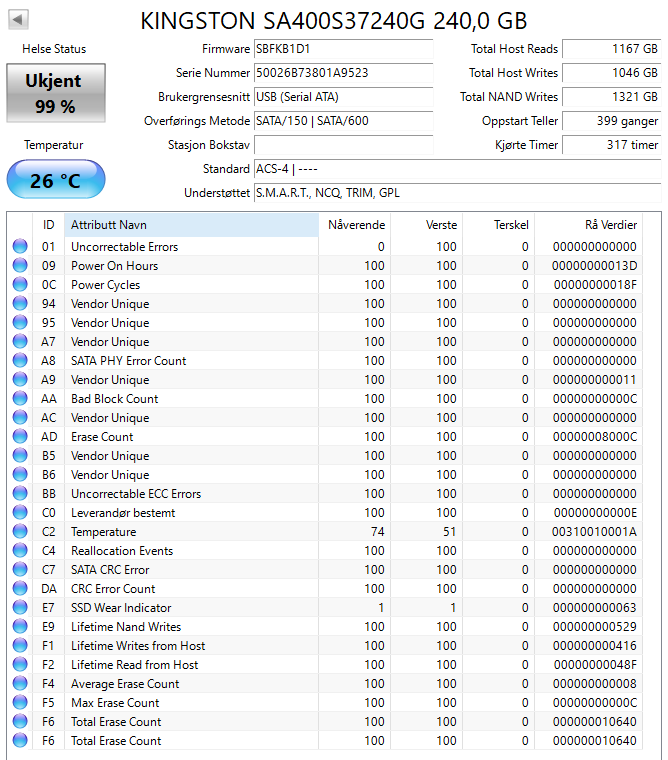Click the status dot for Temperature
The image size is (668, 760).
pos(20,531)
